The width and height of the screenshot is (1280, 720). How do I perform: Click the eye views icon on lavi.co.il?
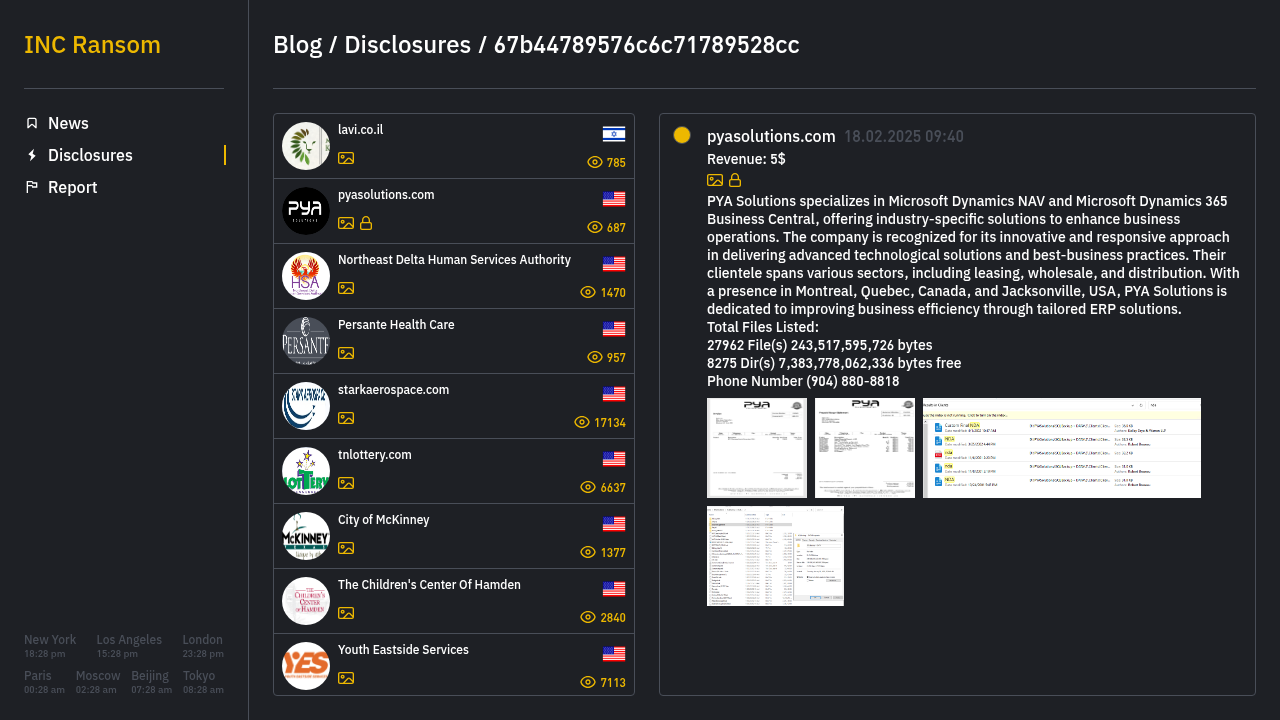tap(595, 162)
